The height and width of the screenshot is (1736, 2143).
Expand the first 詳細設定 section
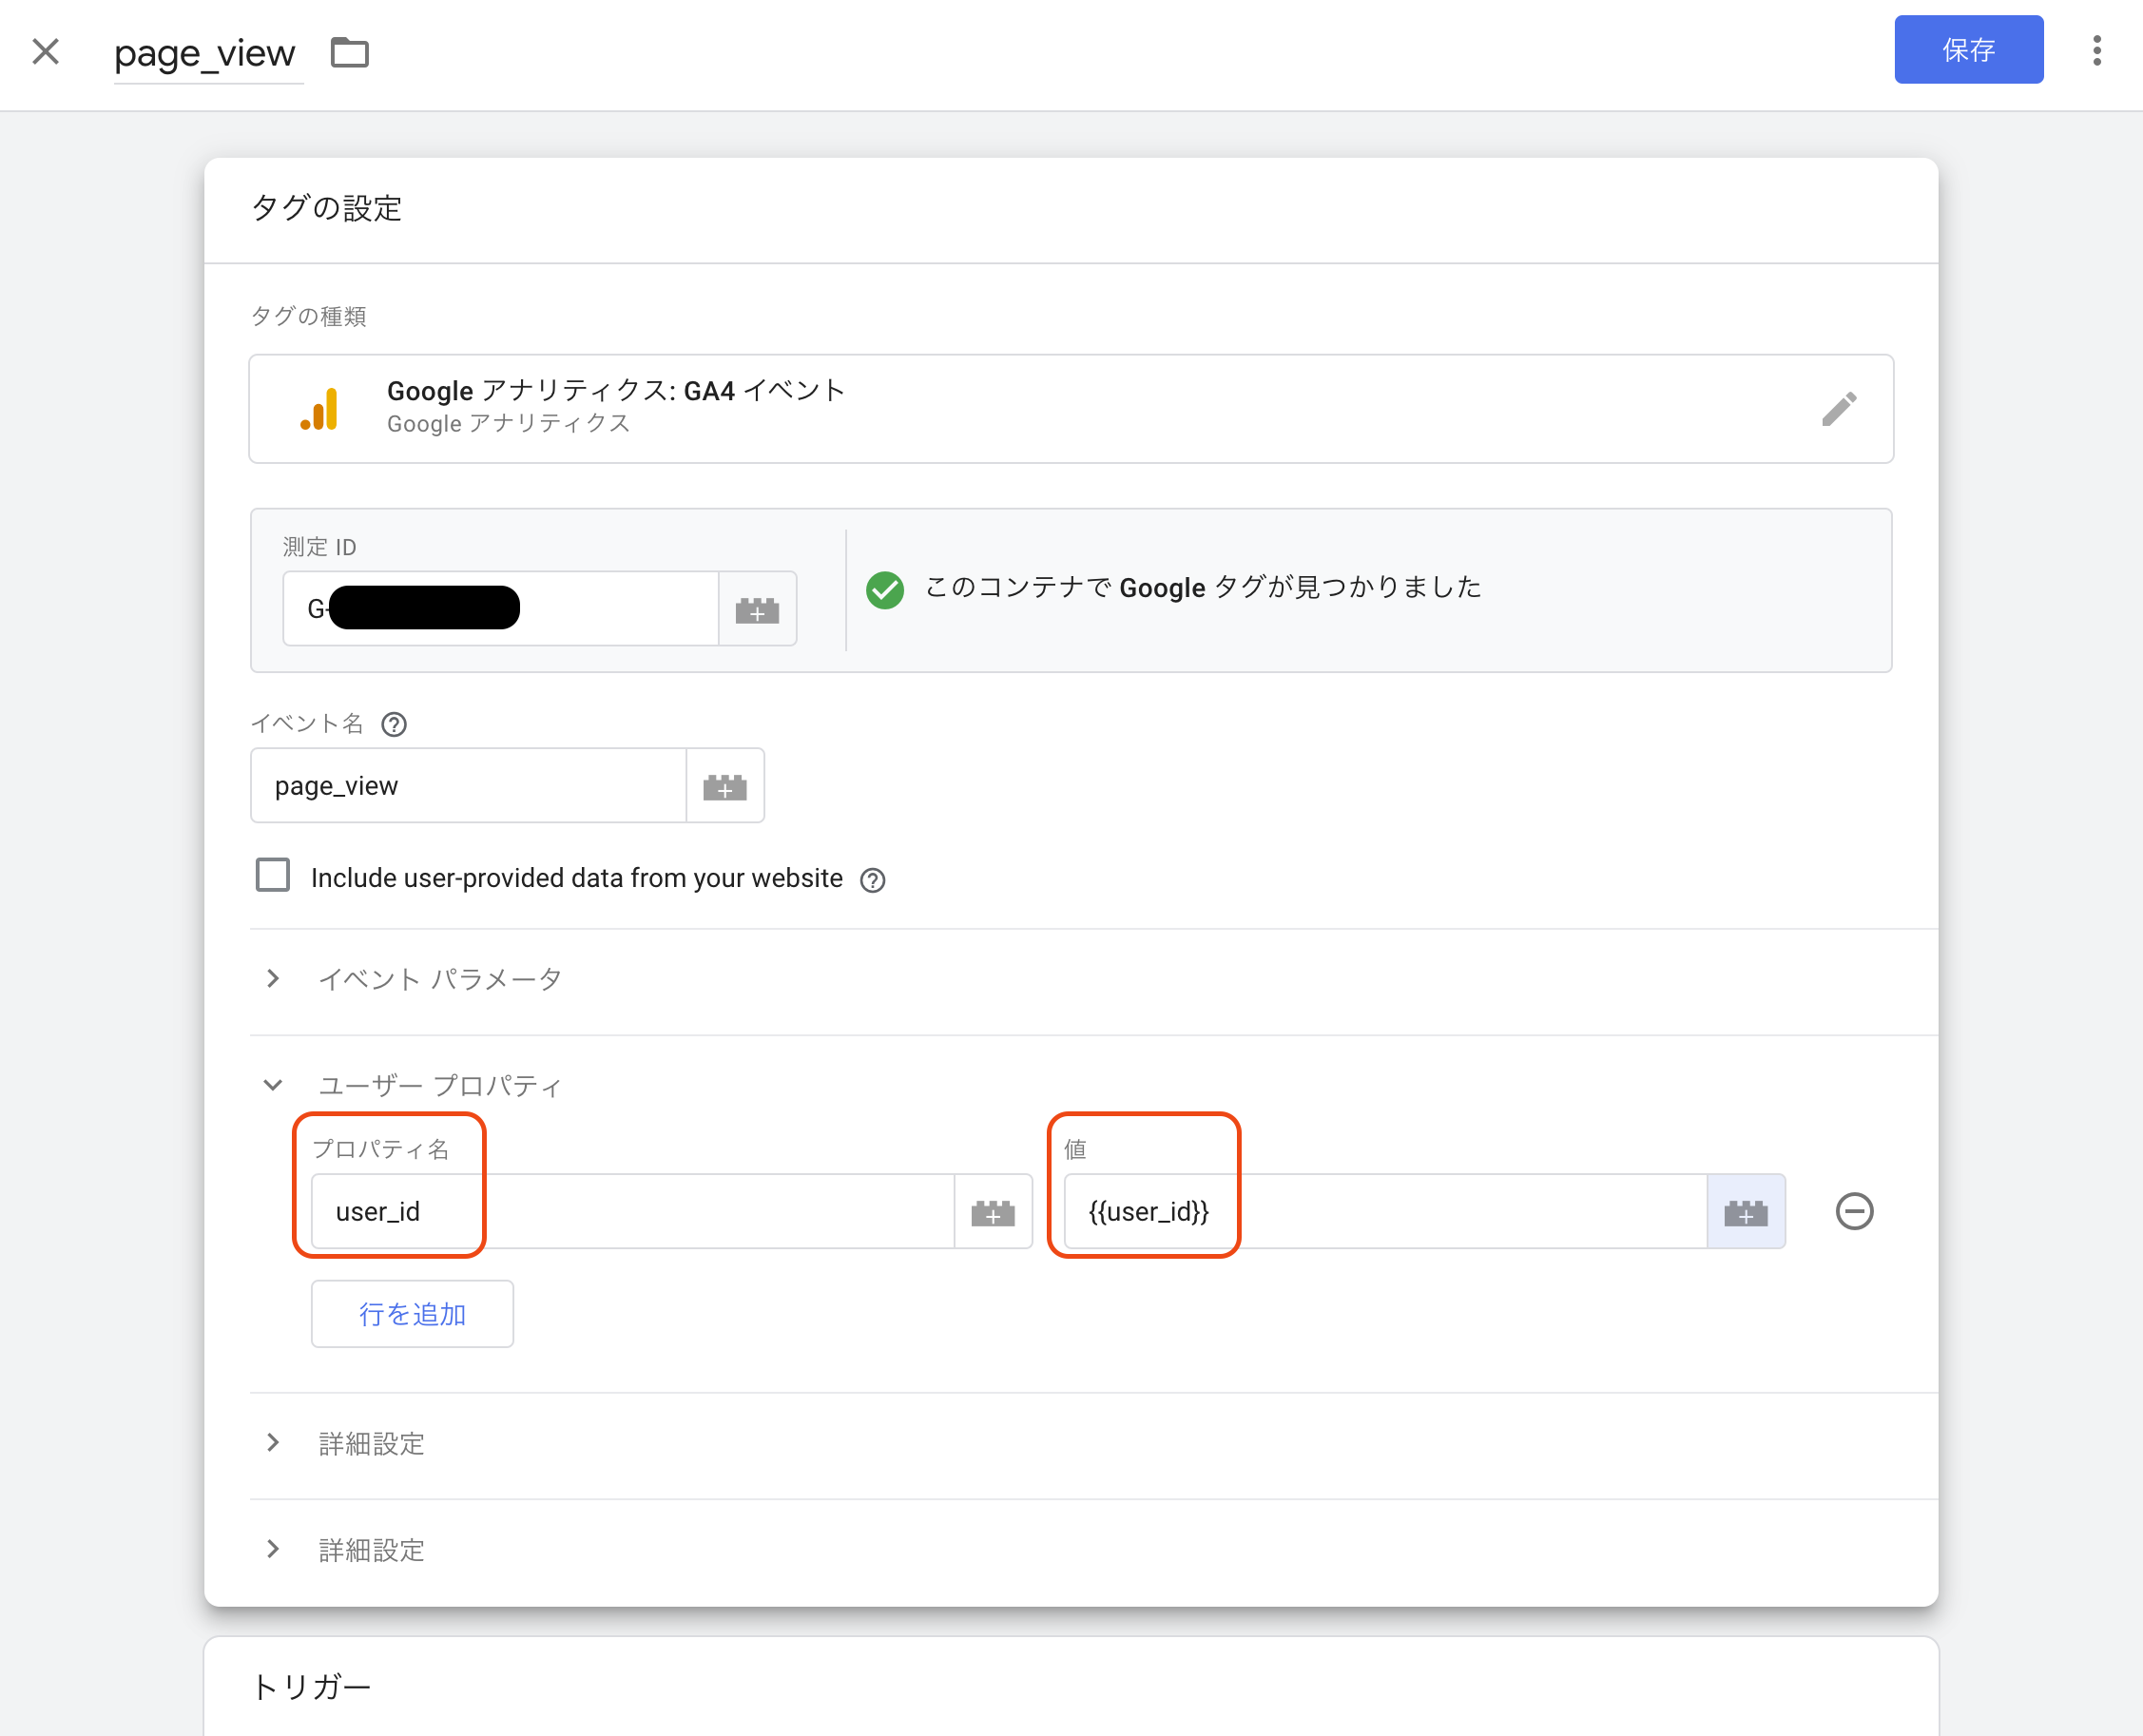click(273, 1443)
